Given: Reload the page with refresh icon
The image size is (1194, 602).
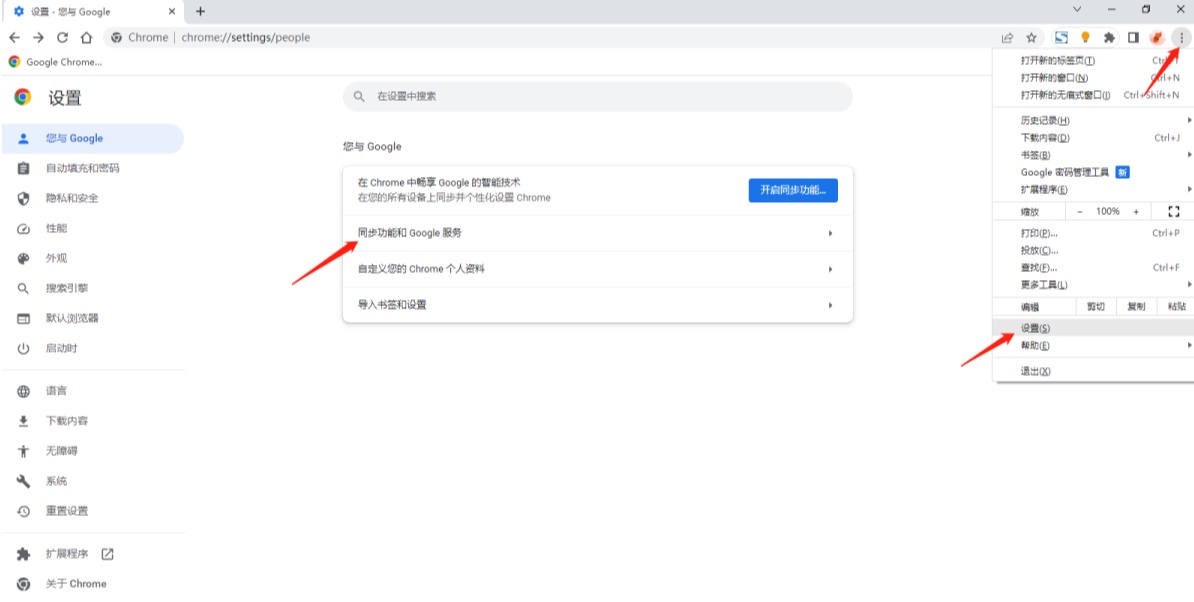Looking at the screenshot, I should coord(62,37).
